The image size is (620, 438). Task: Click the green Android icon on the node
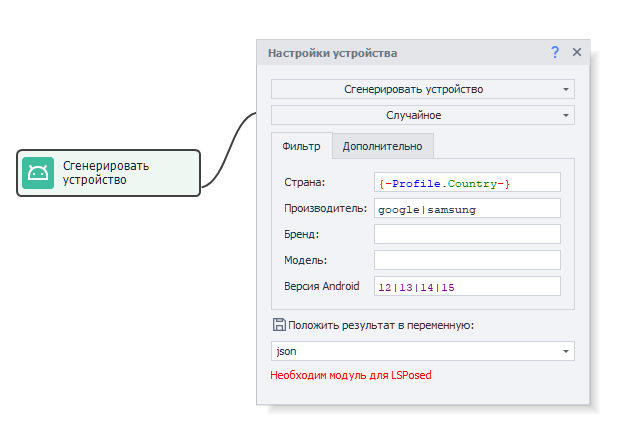pos(39,173)
